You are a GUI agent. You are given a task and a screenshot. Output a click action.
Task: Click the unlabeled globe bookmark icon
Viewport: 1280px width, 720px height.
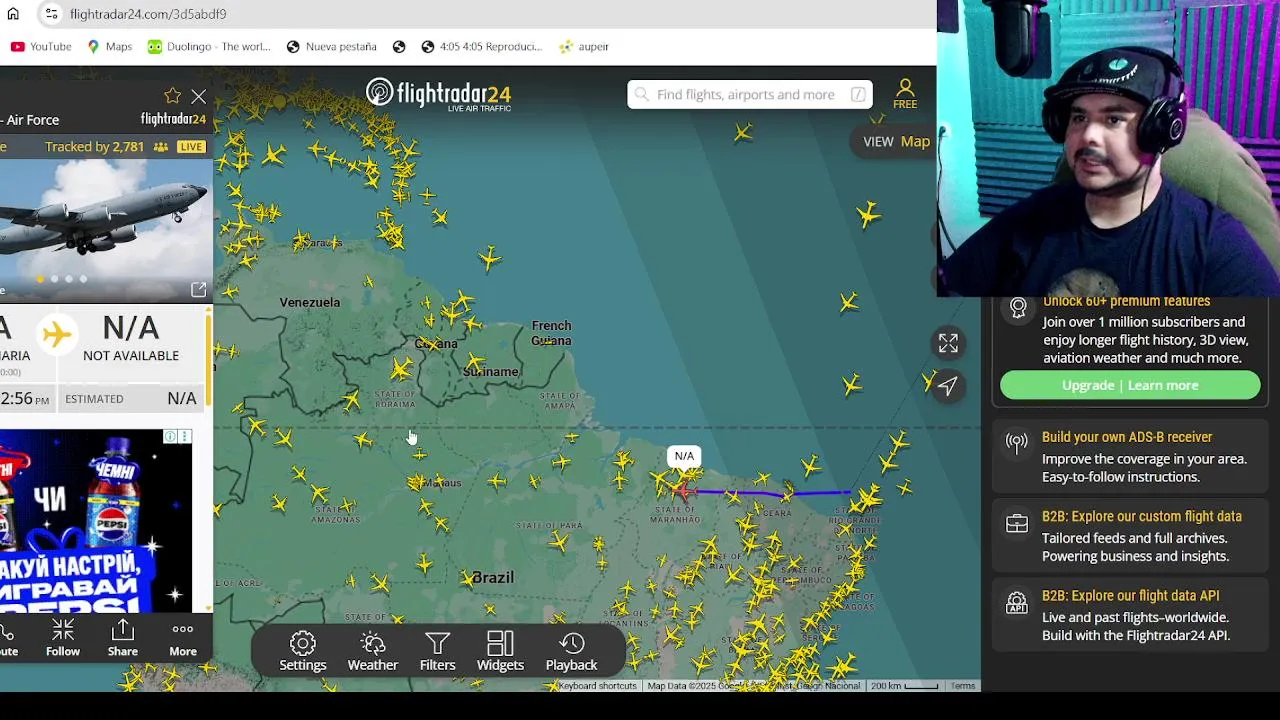[399, 46]
